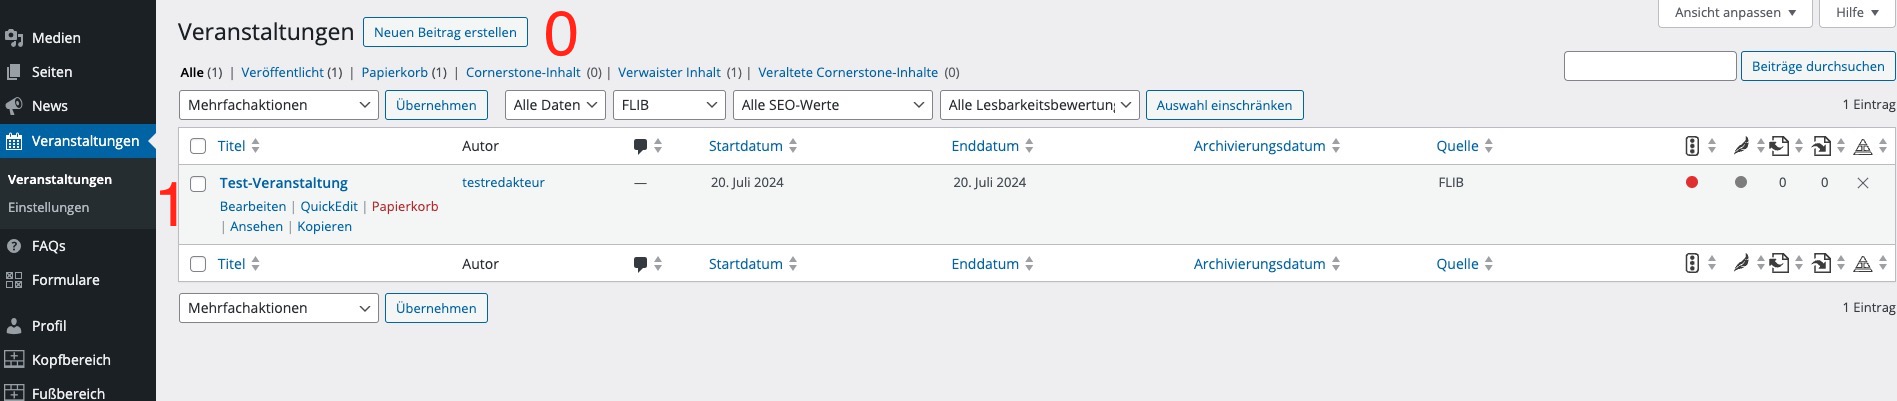Open the Formulare sidebar item
The image size is (1897, 401).
pos(65,280)
